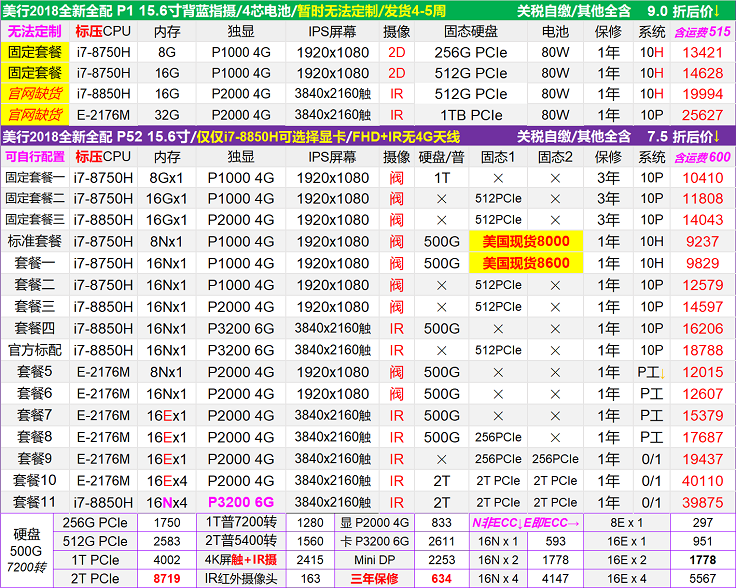The image size is (736, 588).
Task: Select the price 15379
Action: pos(702,415)
